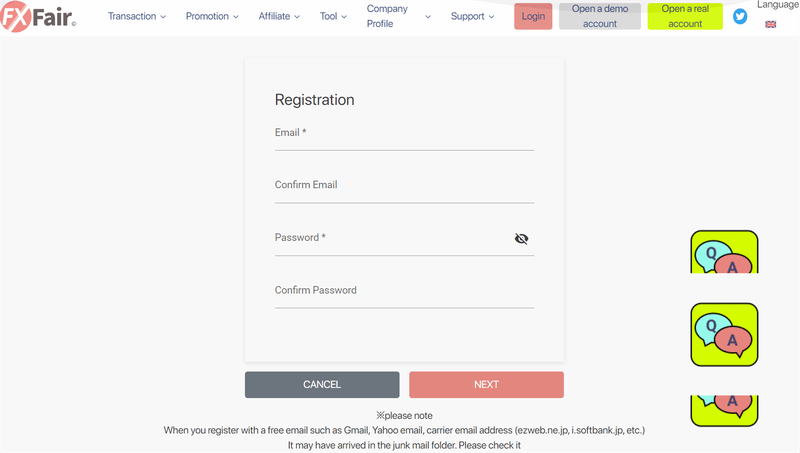
Task: Expand the Support dropdown chevron
Action: (491, 16)
